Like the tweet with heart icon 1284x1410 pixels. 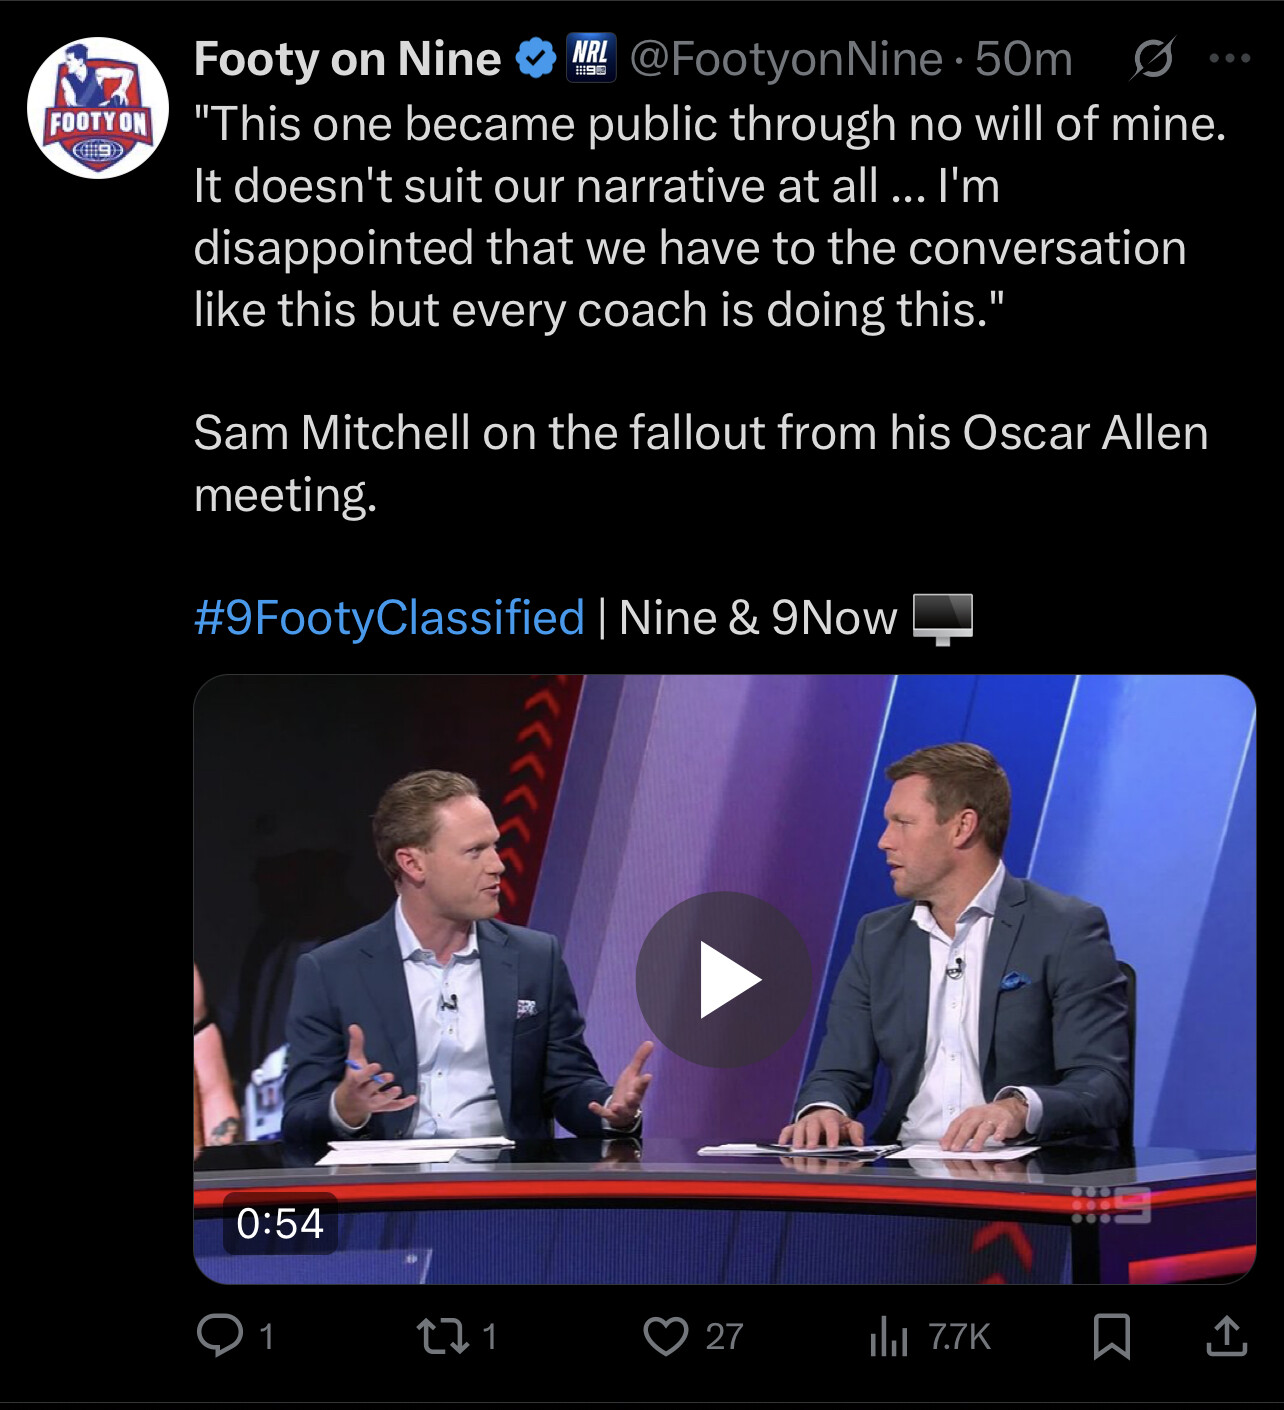(666, 1336)
